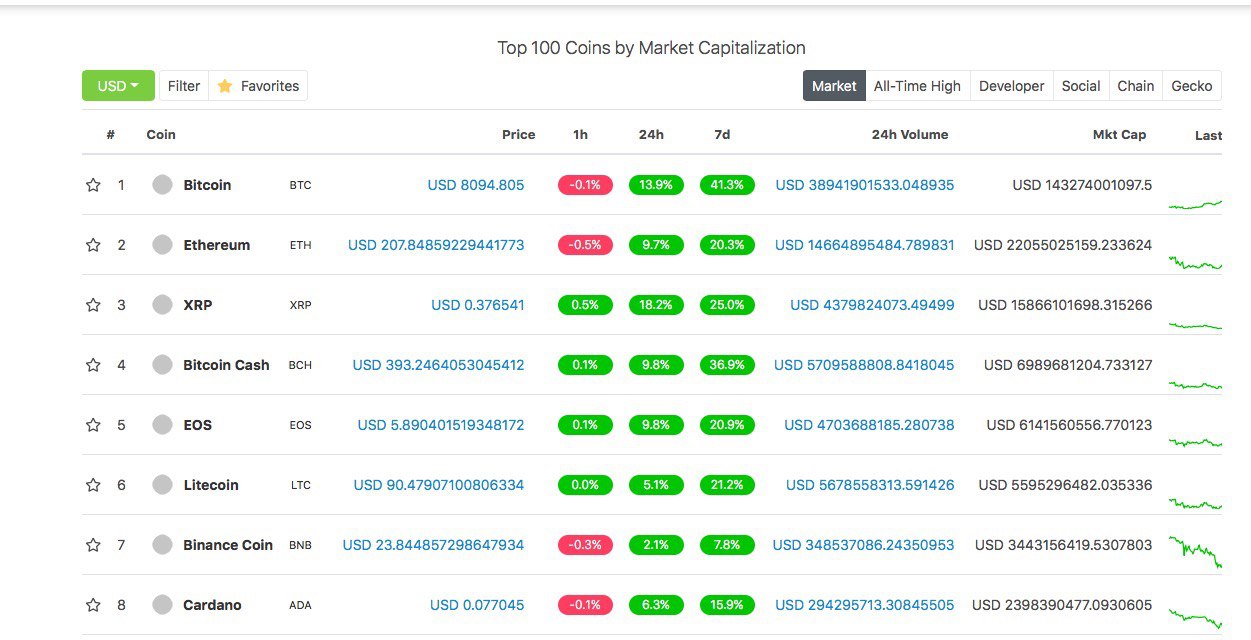Show Favorites coins only
1251x640 pixels.
click(258, 86)
